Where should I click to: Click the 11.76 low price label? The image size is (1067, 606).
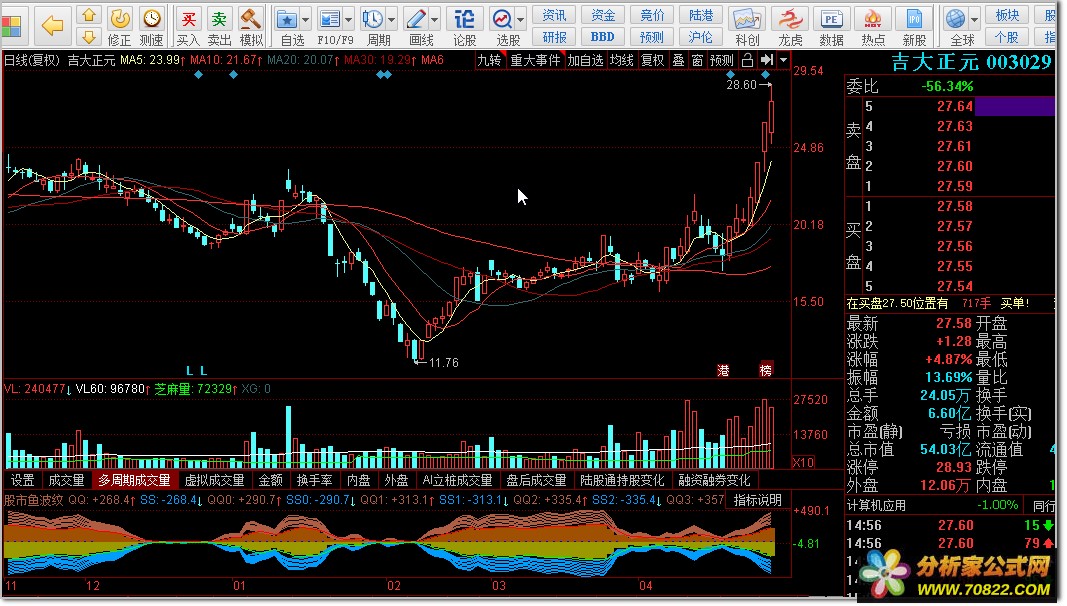444,363
